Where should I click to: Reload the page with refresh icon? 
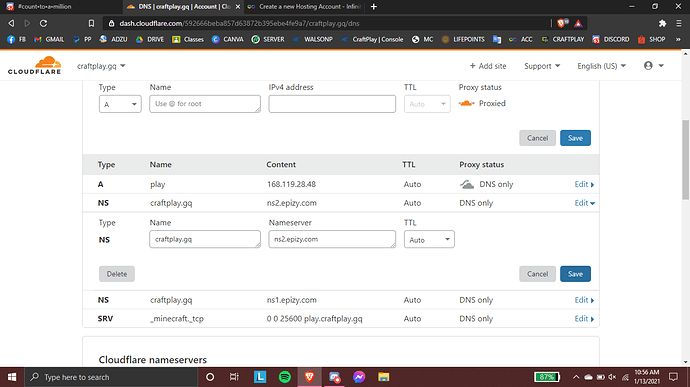(x=43, y=23)
